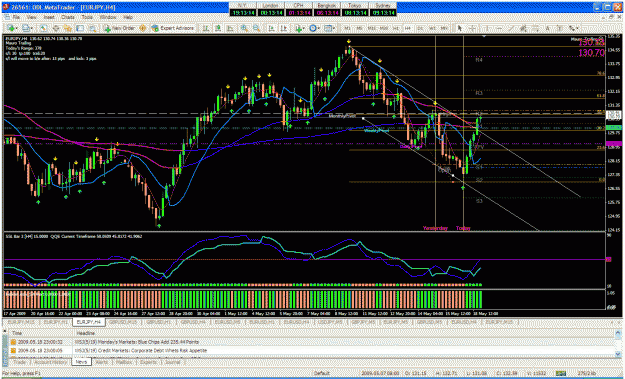Open the Templates dropdown

tap(329, 28)
